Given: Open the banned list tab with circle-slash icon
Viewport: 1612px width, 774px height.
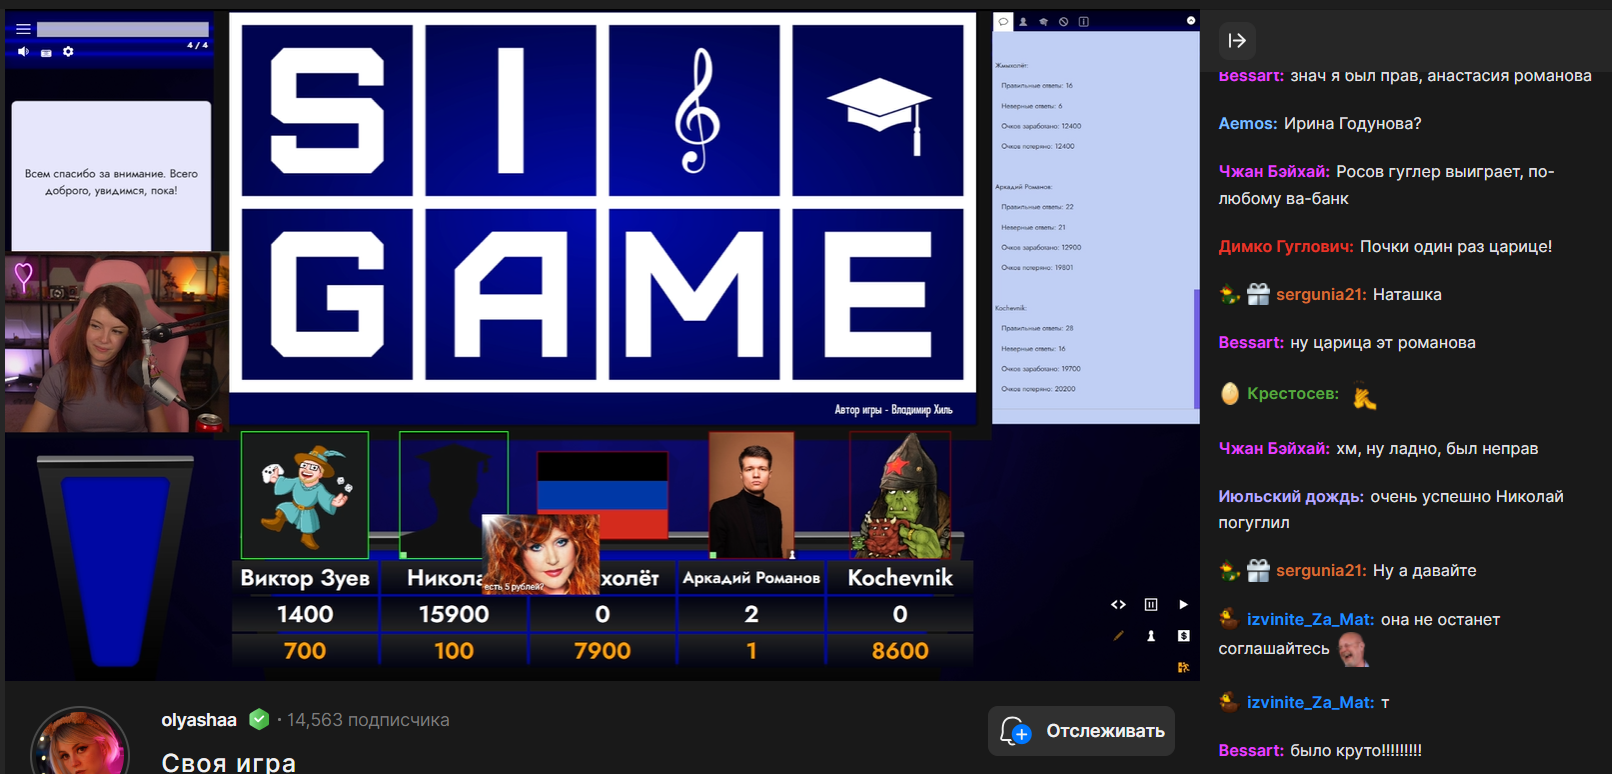Looking at the screenshot, I should point(1063,21).
